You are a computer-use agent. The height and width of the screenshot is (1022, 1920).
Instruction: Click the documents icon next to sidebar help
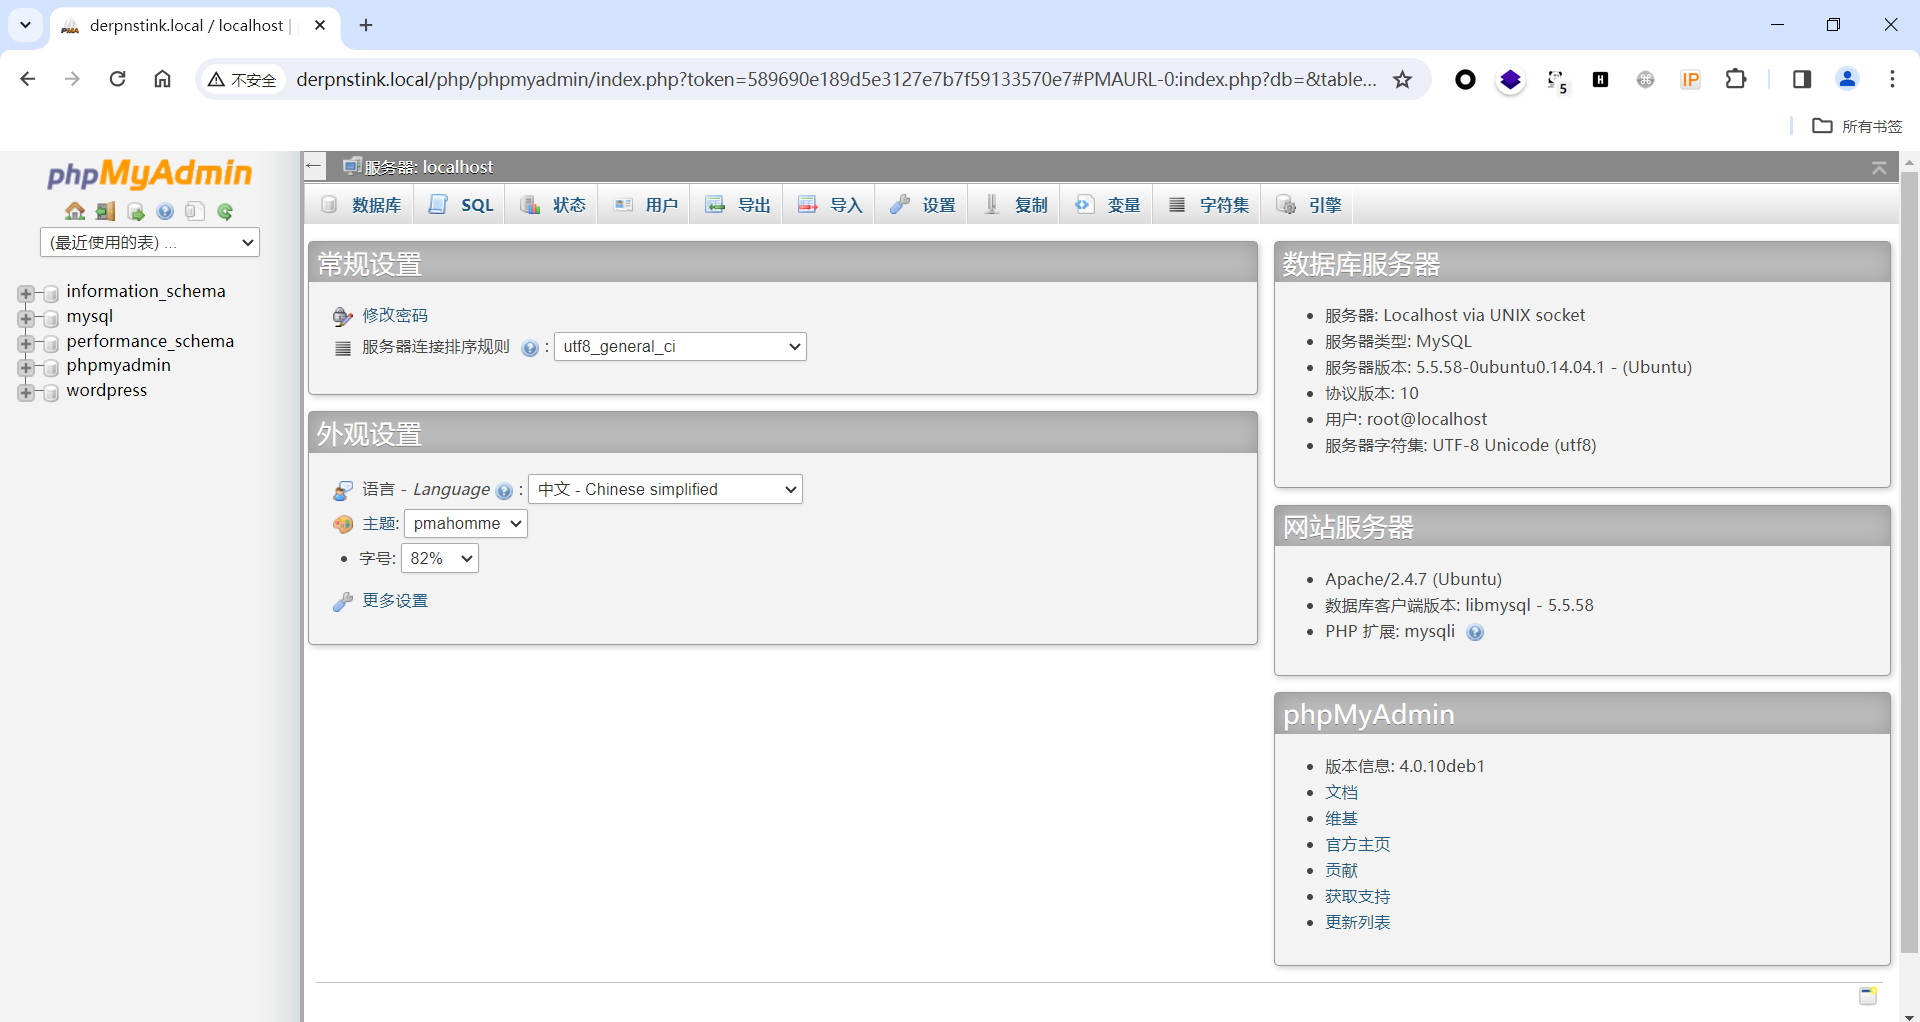195,211
